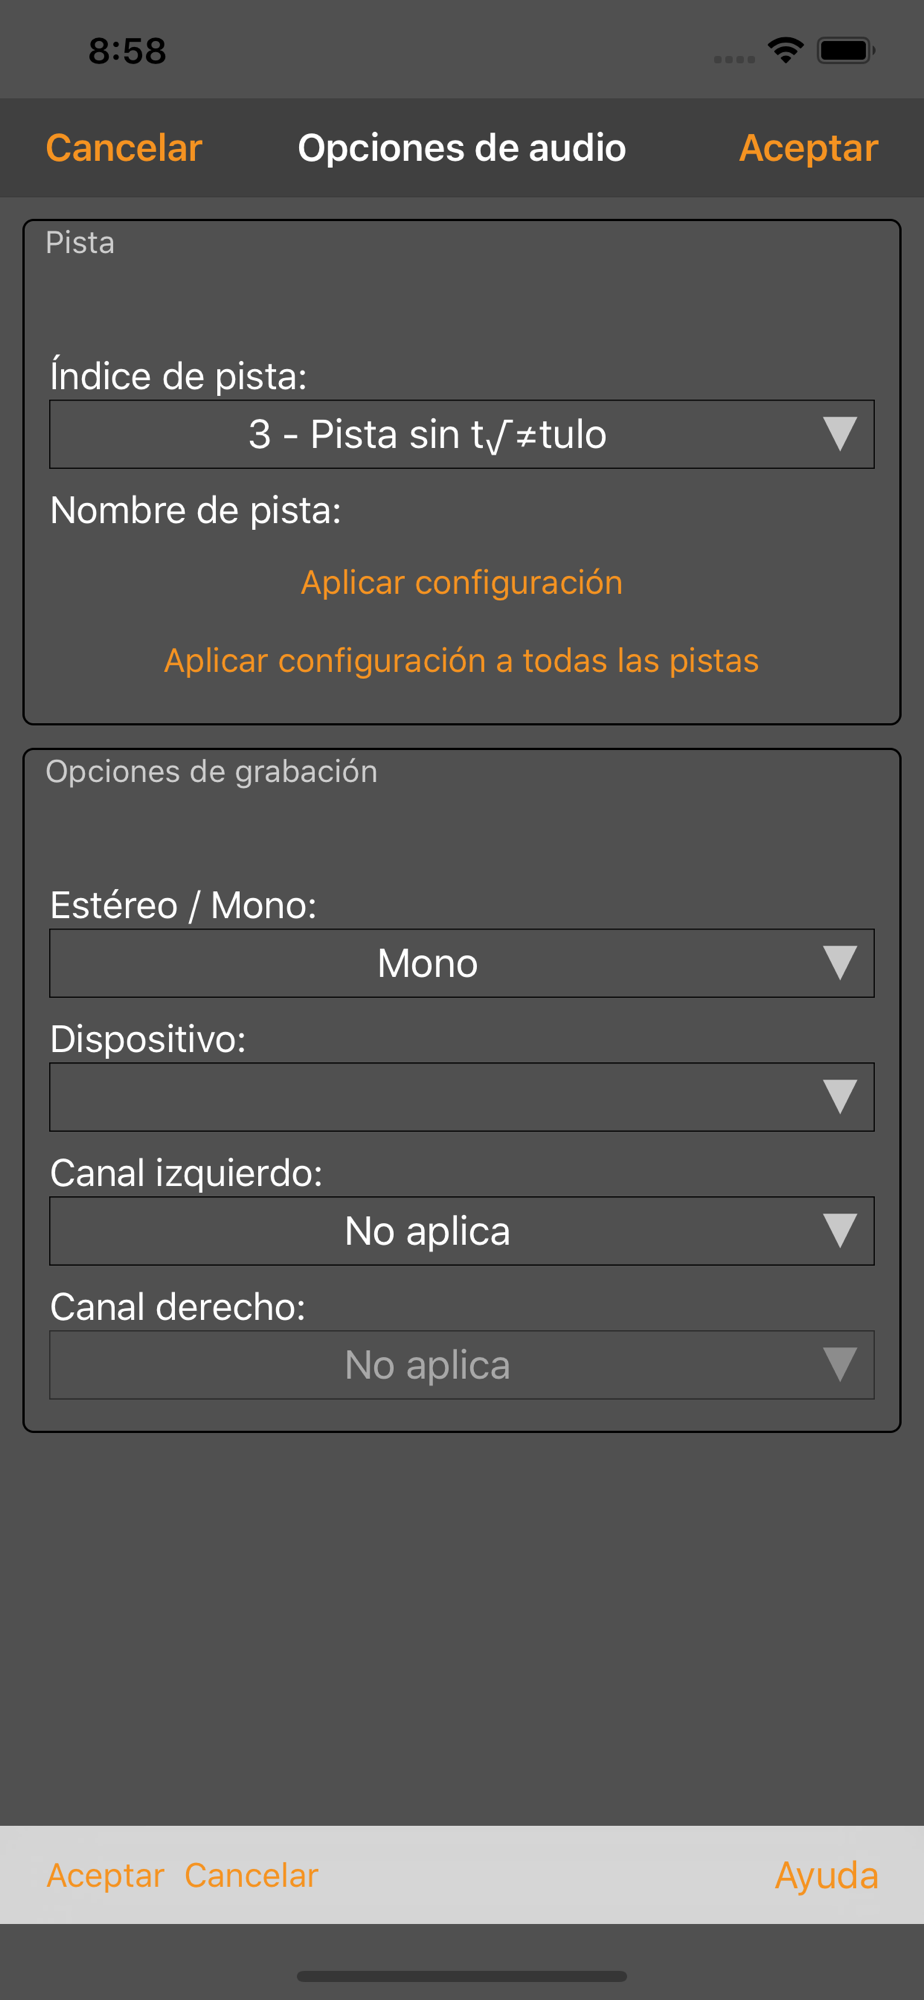This screenshot has height=2000, width=924.
Task: Tap the cellular signal dots
Action: 734,59
